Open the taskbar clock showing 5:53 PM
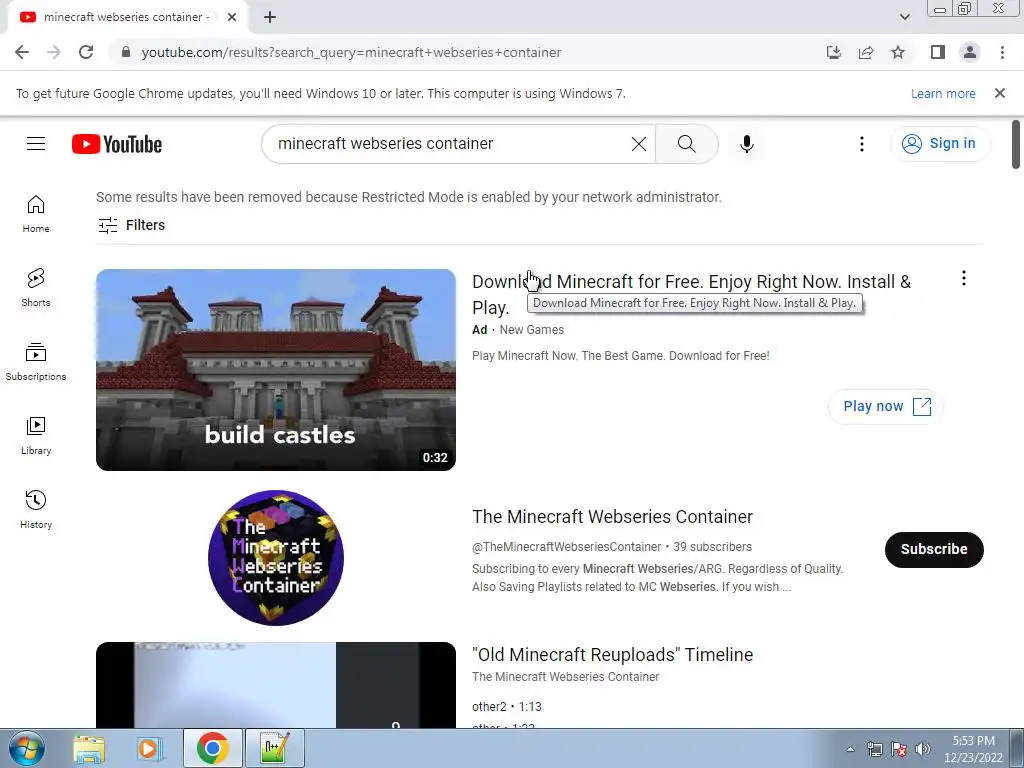Image resolution: width=1024 pixels, height=768 pixels. pos(972,749)
